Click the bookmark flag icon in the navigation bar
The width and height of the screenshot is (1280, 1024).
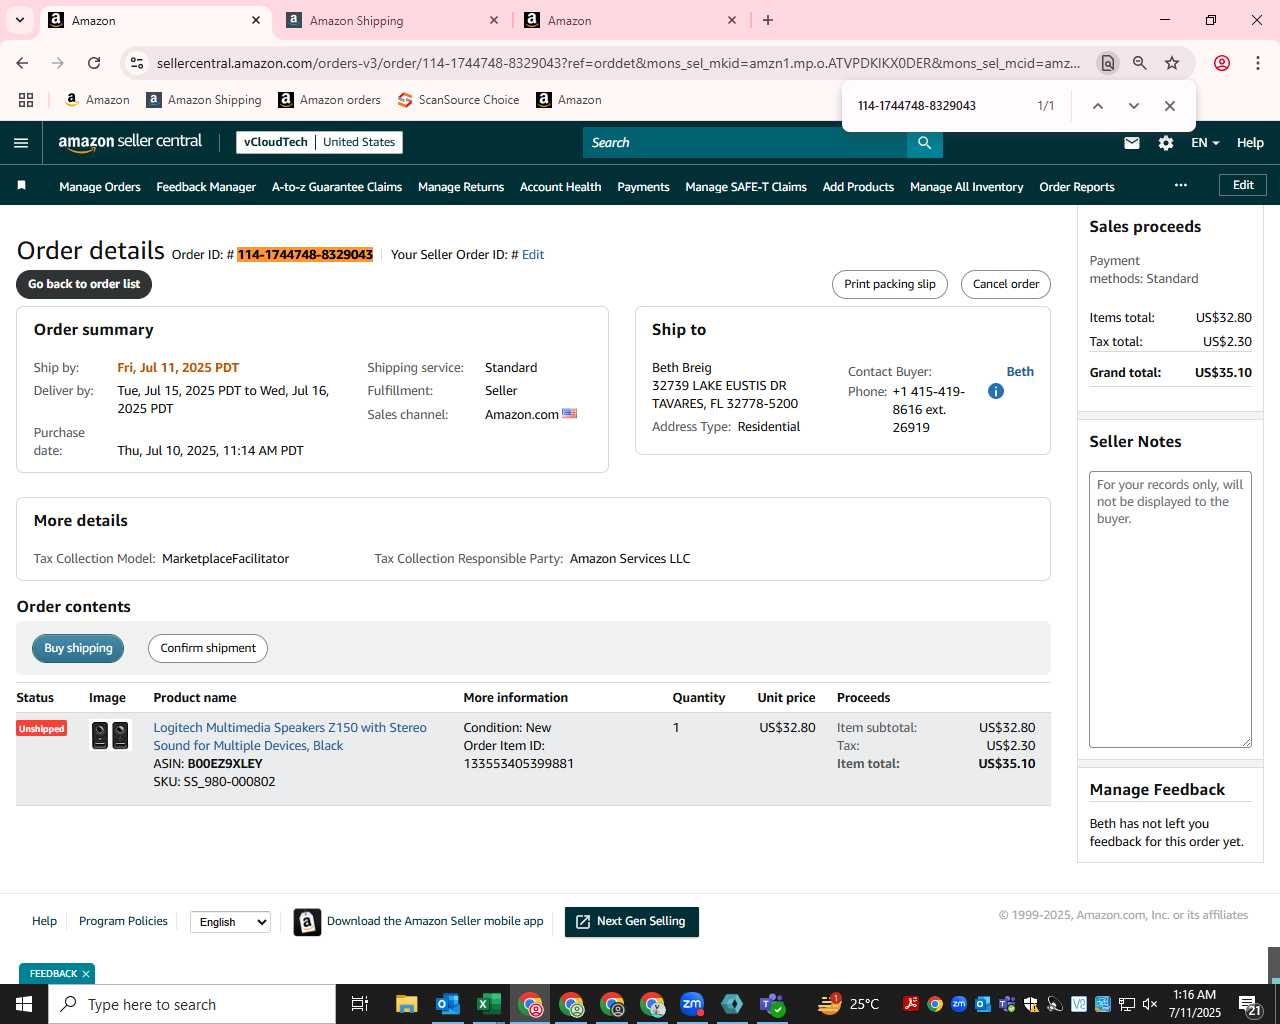coord(22,186)
